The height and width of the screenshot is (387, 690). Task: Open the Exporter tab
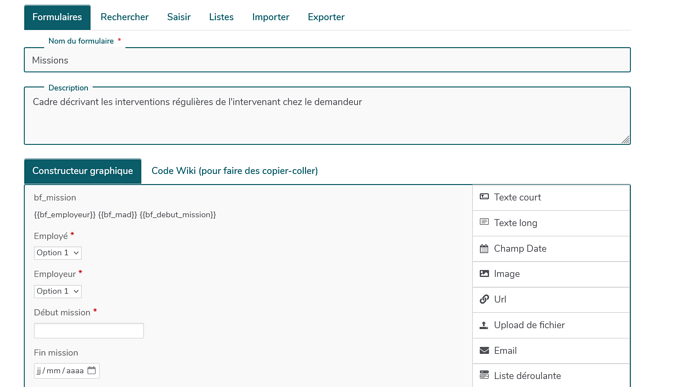(326, 17)
